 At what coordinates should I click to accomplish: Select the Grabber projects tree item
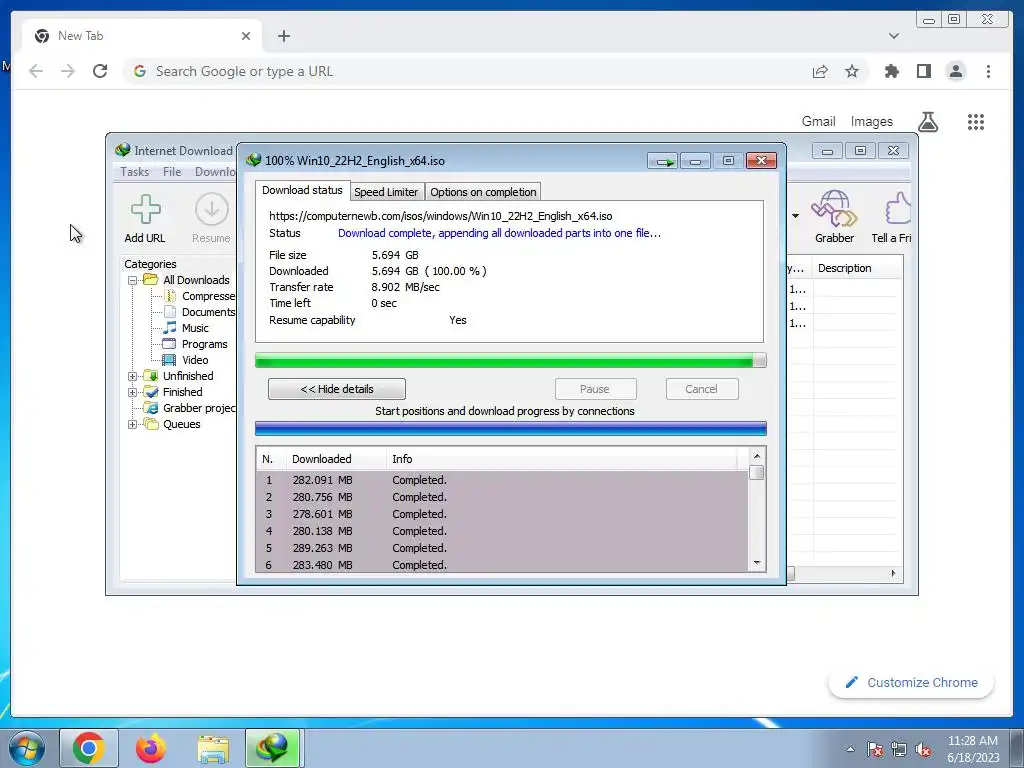(190, 408)
